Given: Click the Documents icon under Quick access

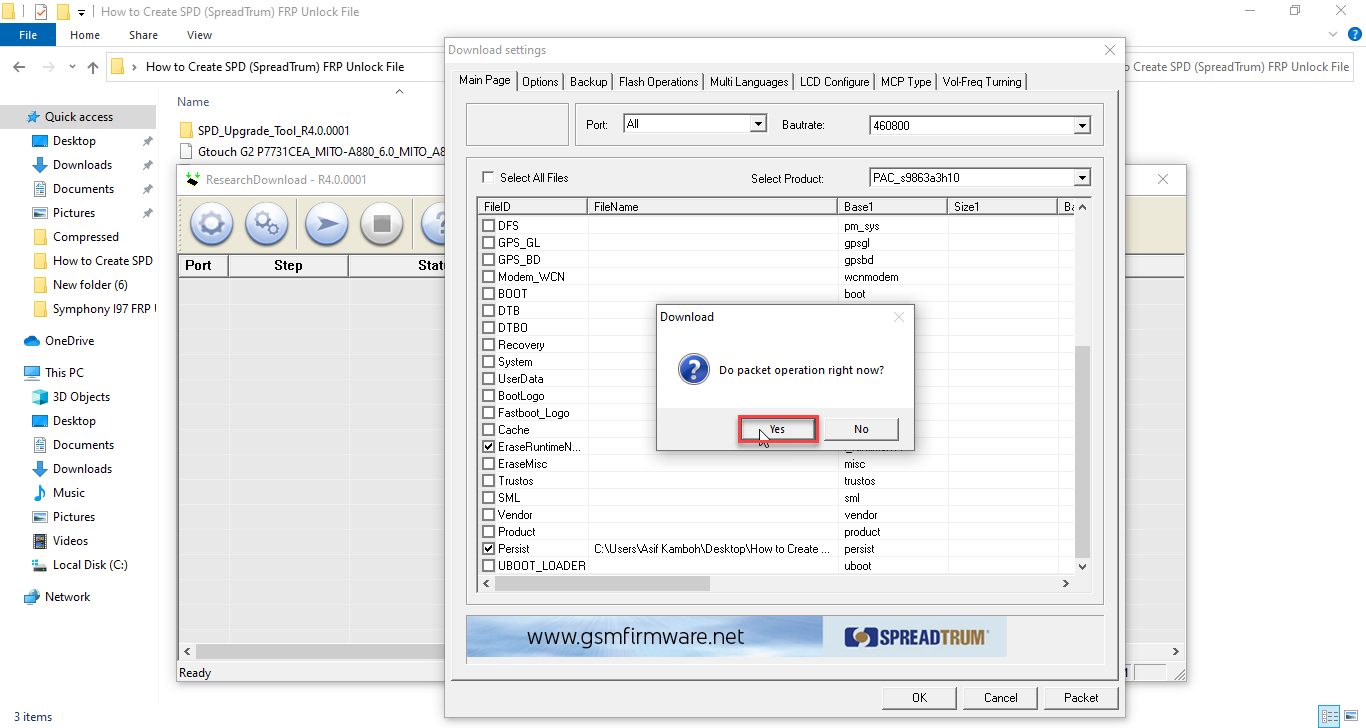Looking at the screenshot, I should [40, 189].
